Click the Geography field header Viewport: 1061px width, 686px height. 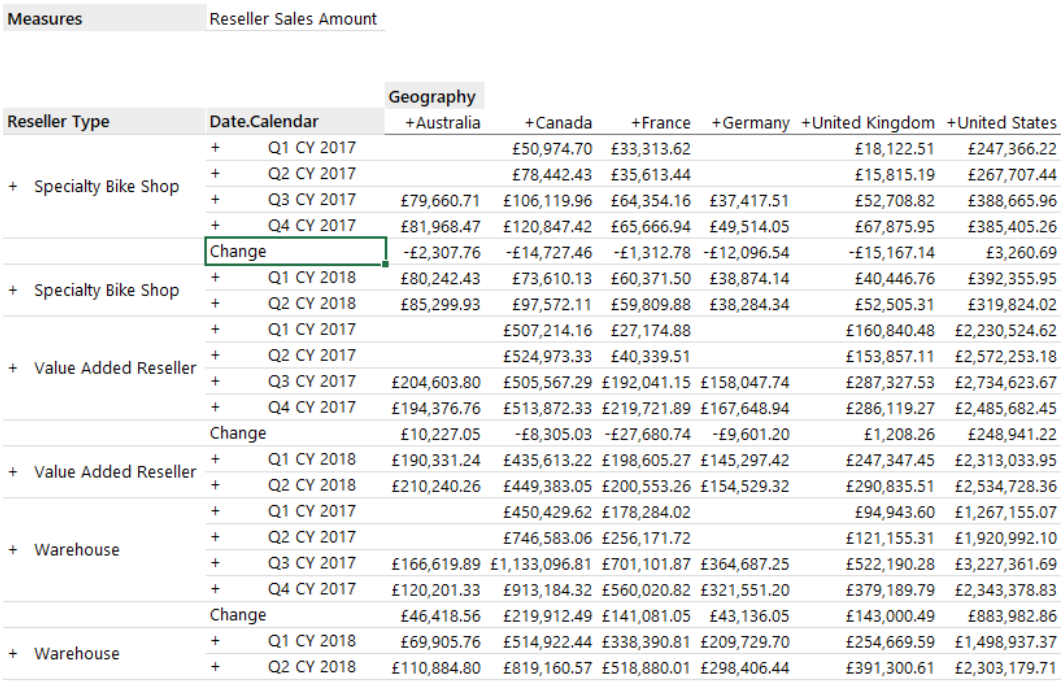(430, 97)
